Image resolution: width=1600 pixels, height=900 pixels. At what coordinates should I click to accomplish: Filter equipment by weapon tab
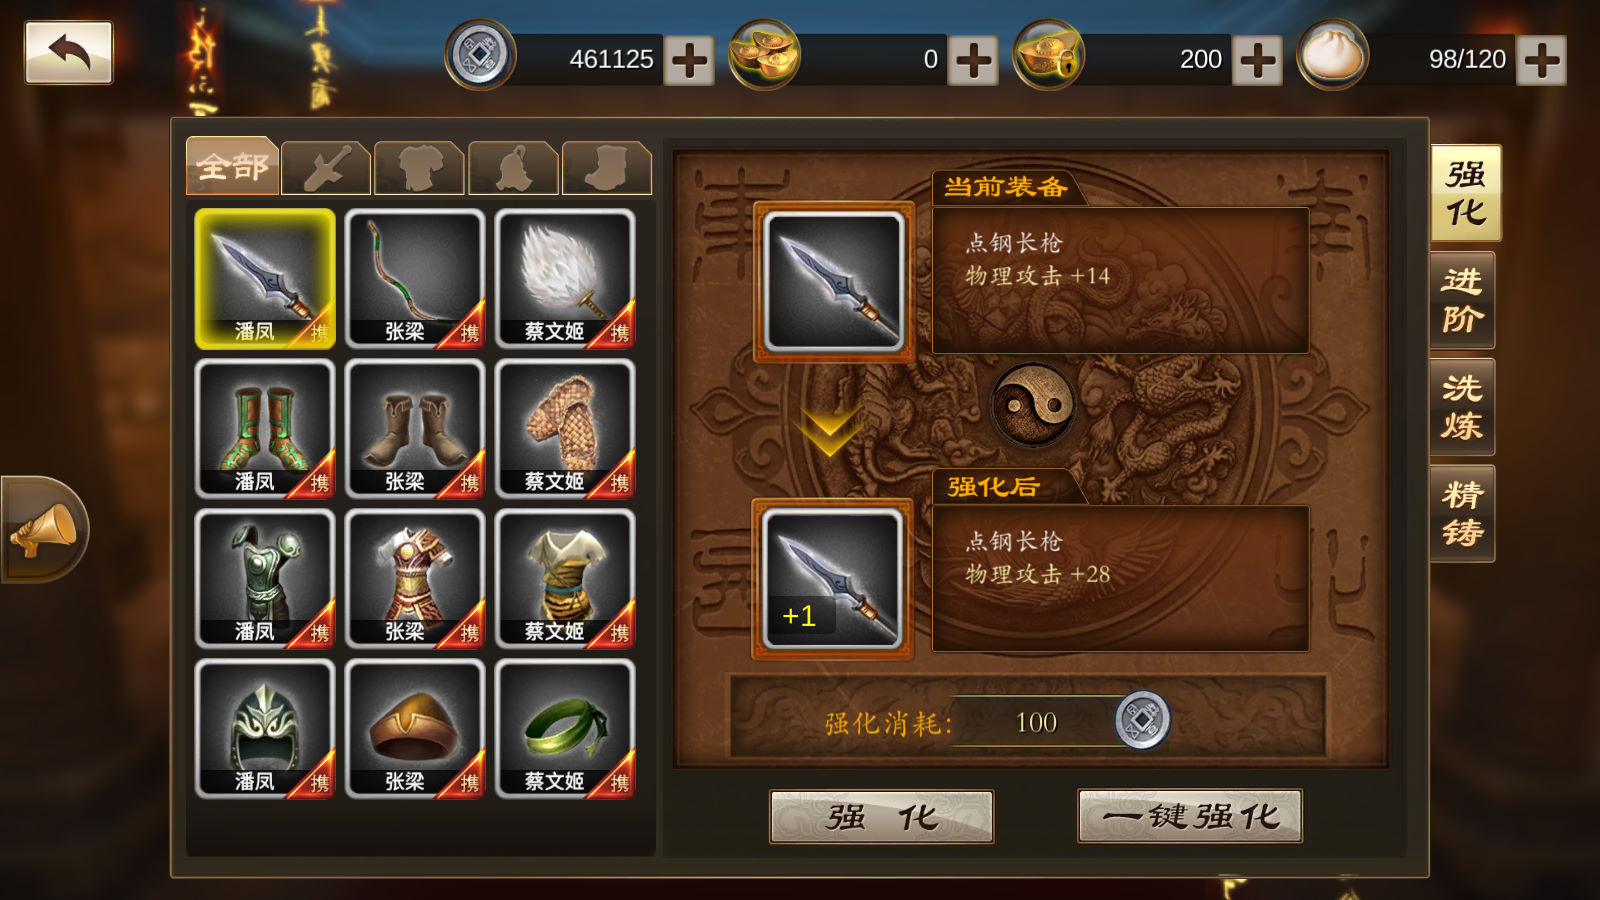point(326,167)
